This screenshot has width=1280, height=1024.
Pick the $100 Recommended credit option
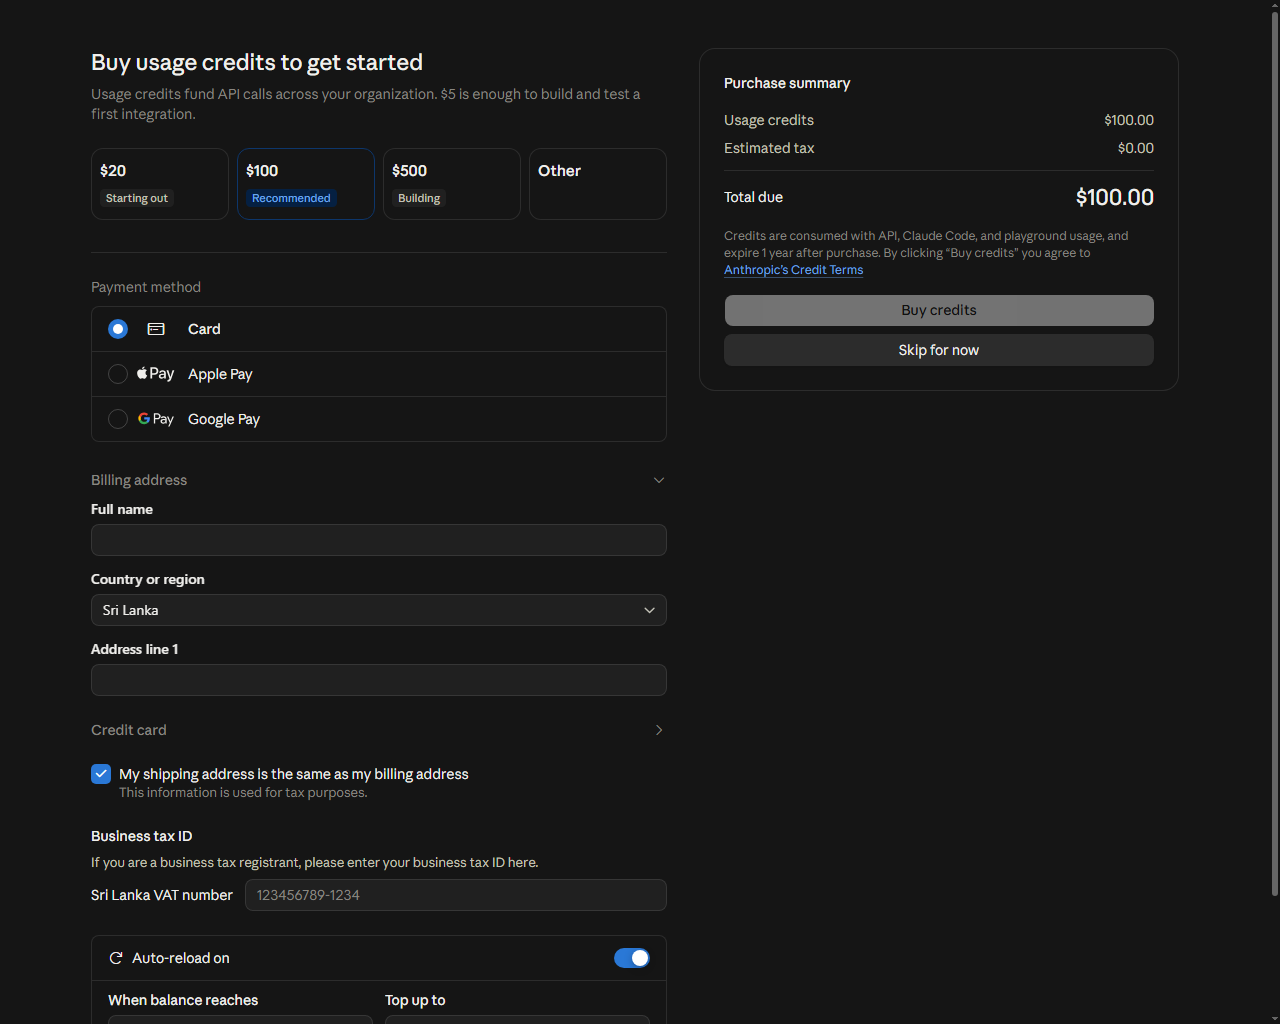pos(306,184)
